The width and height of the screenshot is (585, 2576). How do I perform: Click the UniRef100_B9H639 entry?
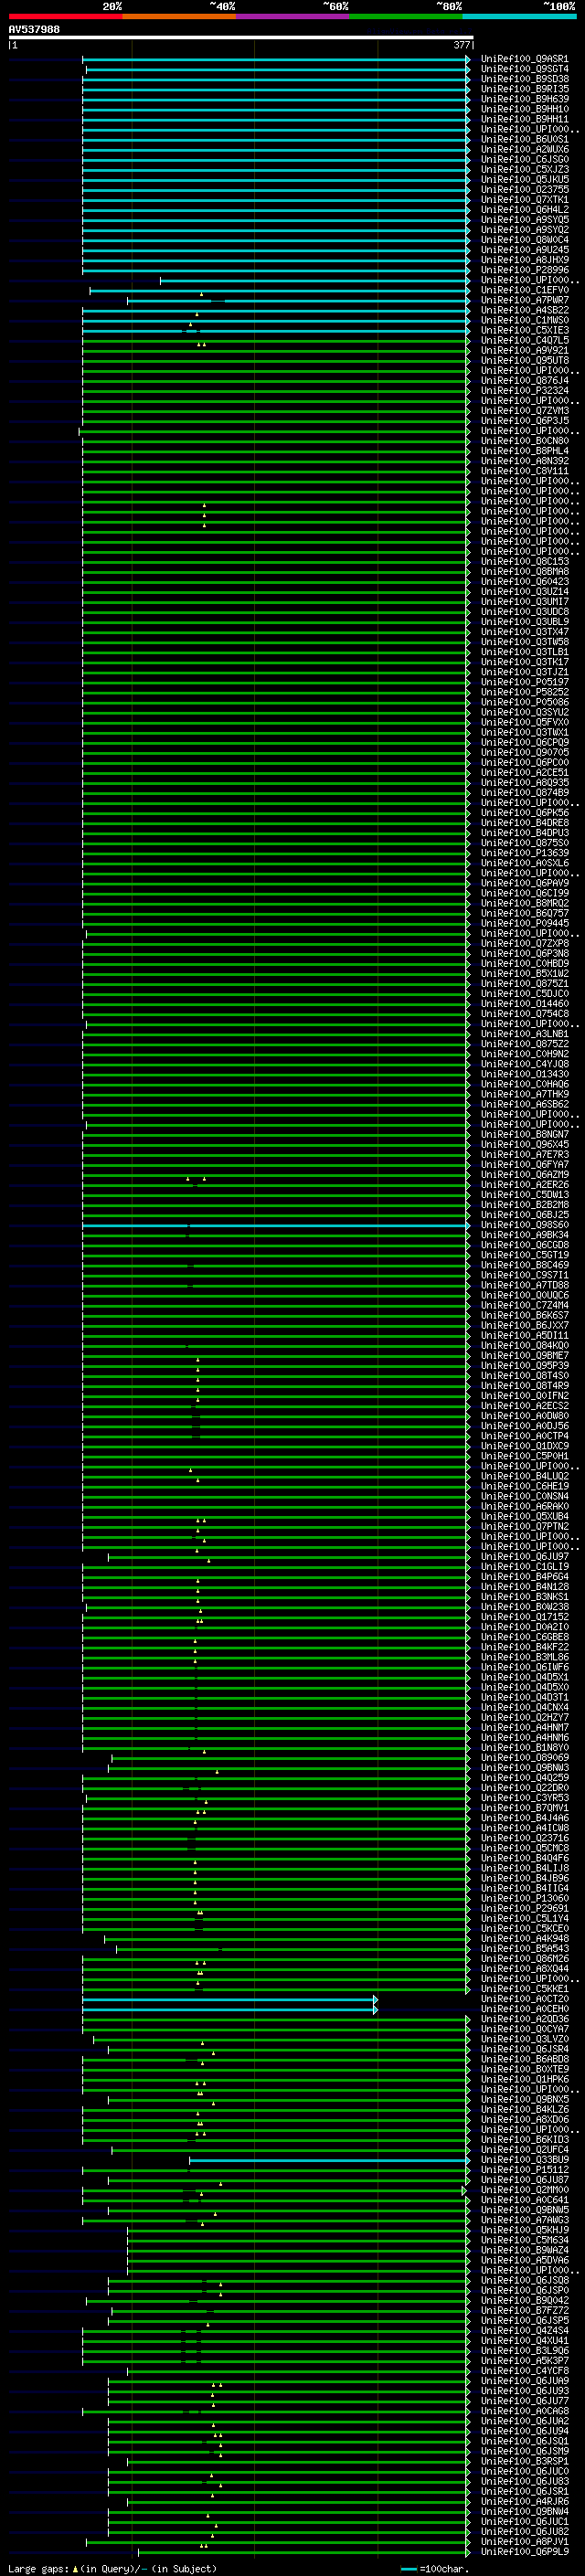[x=525, y=99]
